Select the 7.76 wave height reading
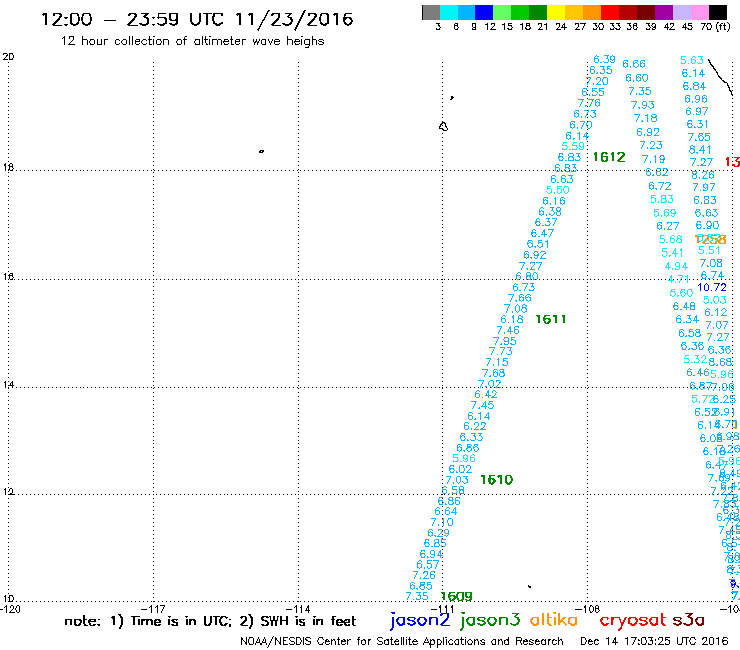Viewport: 740px width, 650px height. (x=589, y=103)
